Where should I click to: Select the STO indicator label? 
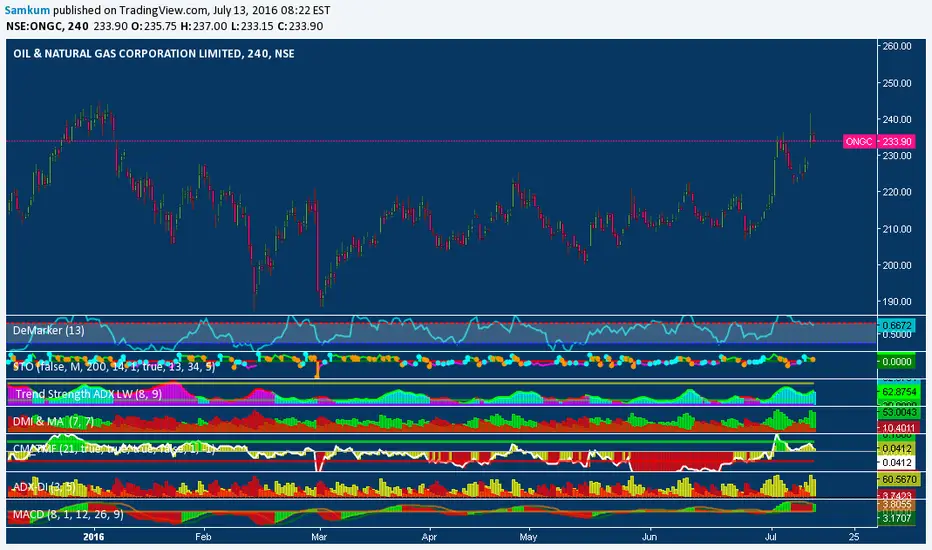click(114, 367)
